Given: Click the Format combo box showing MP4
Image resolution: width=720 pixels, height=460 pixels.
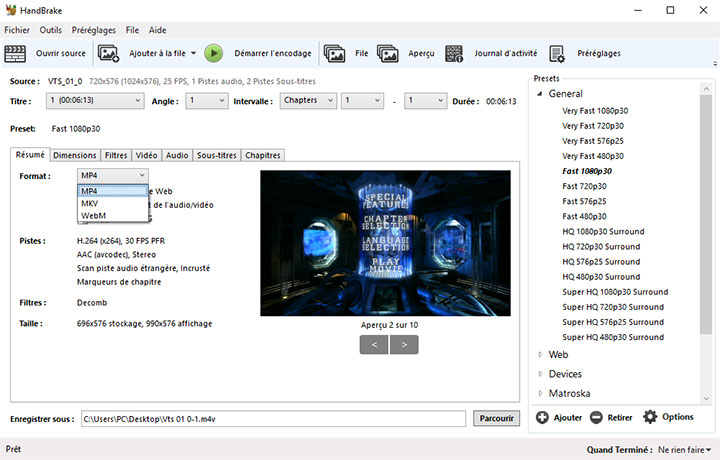Looking at the screenshot, I should 112,175.
